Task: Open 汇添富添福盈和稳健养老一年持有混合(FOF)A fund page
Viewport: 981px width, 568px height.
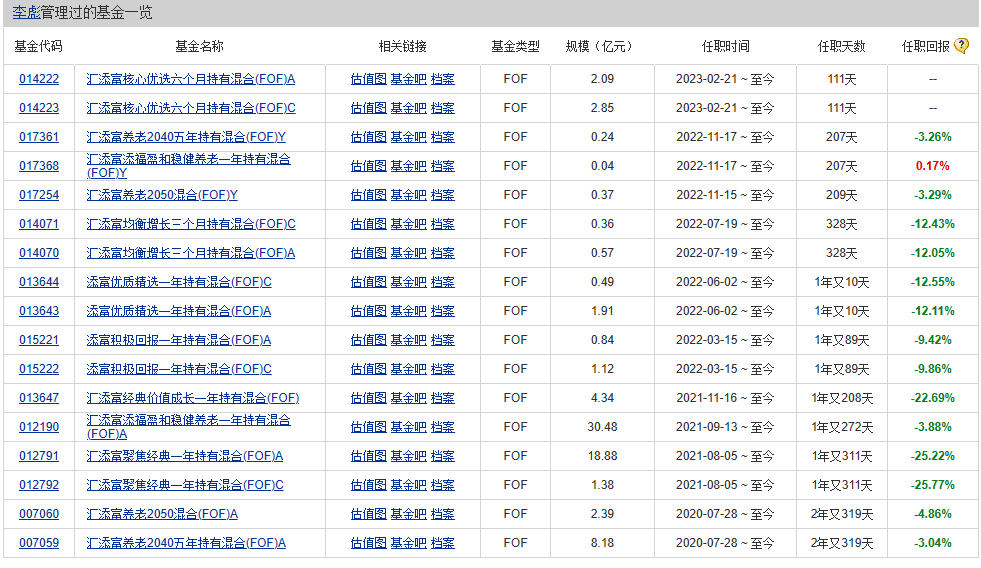Action: (x=188, y=427)
